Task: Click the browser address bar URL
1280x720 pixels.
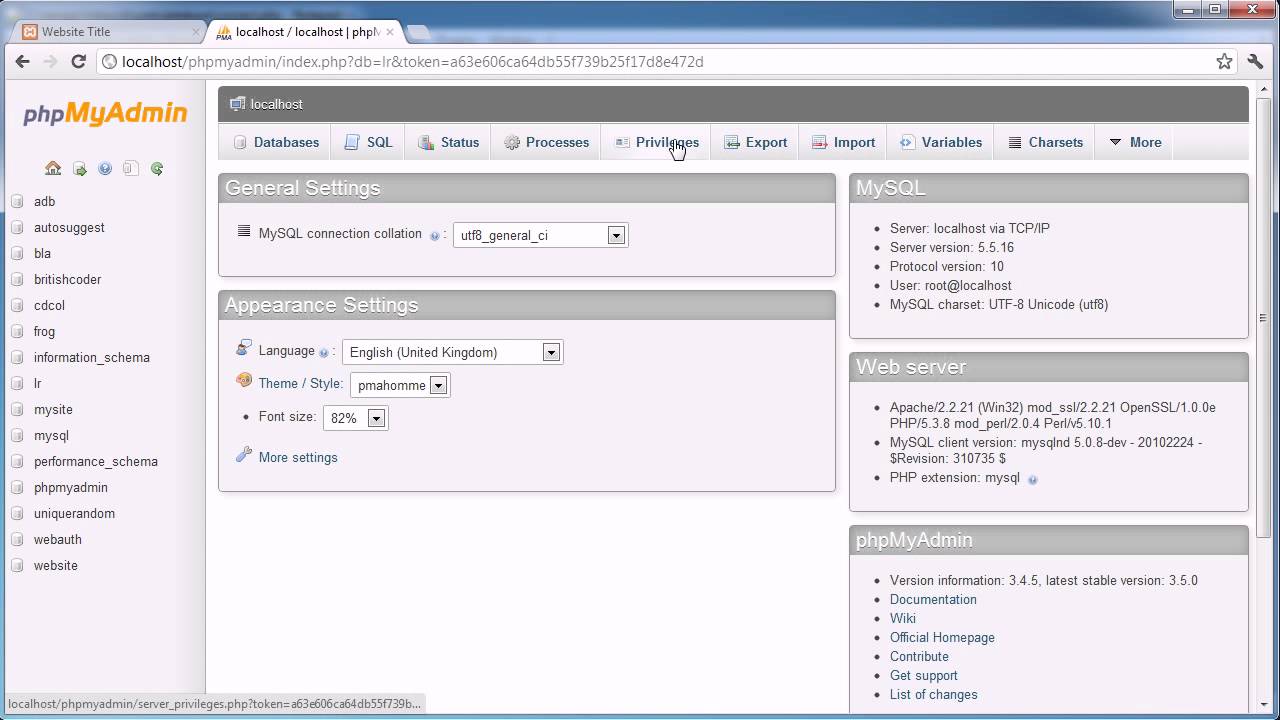Action: [x=412, y=61]
